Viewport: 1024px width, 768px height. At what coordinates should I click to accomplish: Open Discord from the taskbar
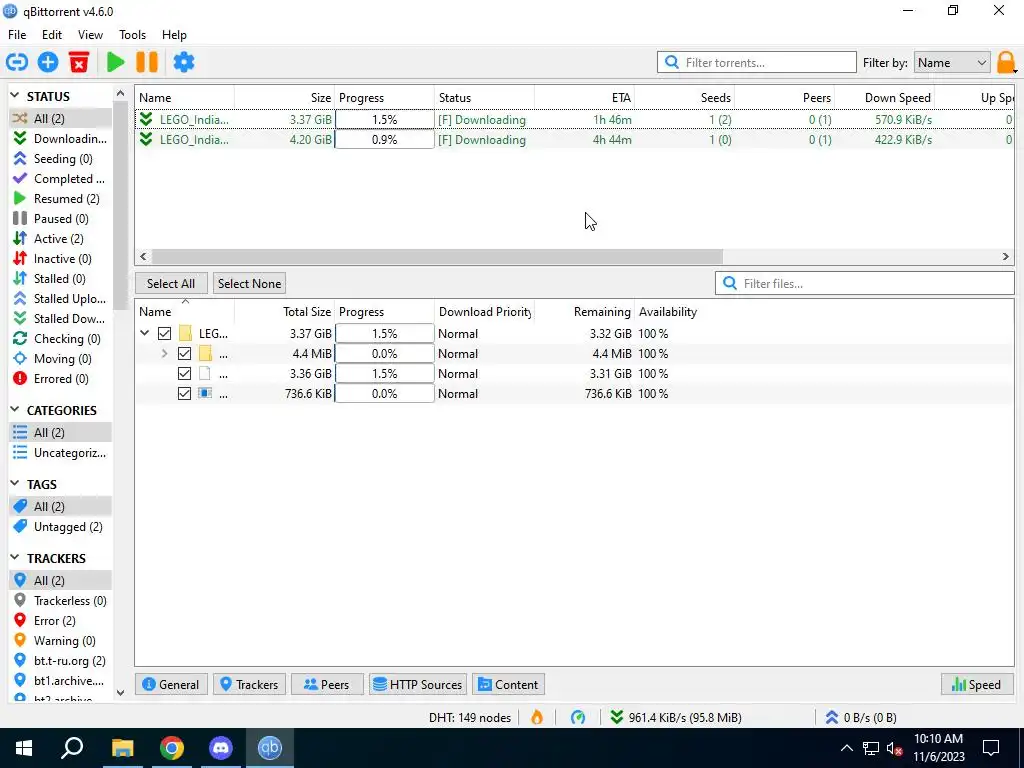point(221,748)
